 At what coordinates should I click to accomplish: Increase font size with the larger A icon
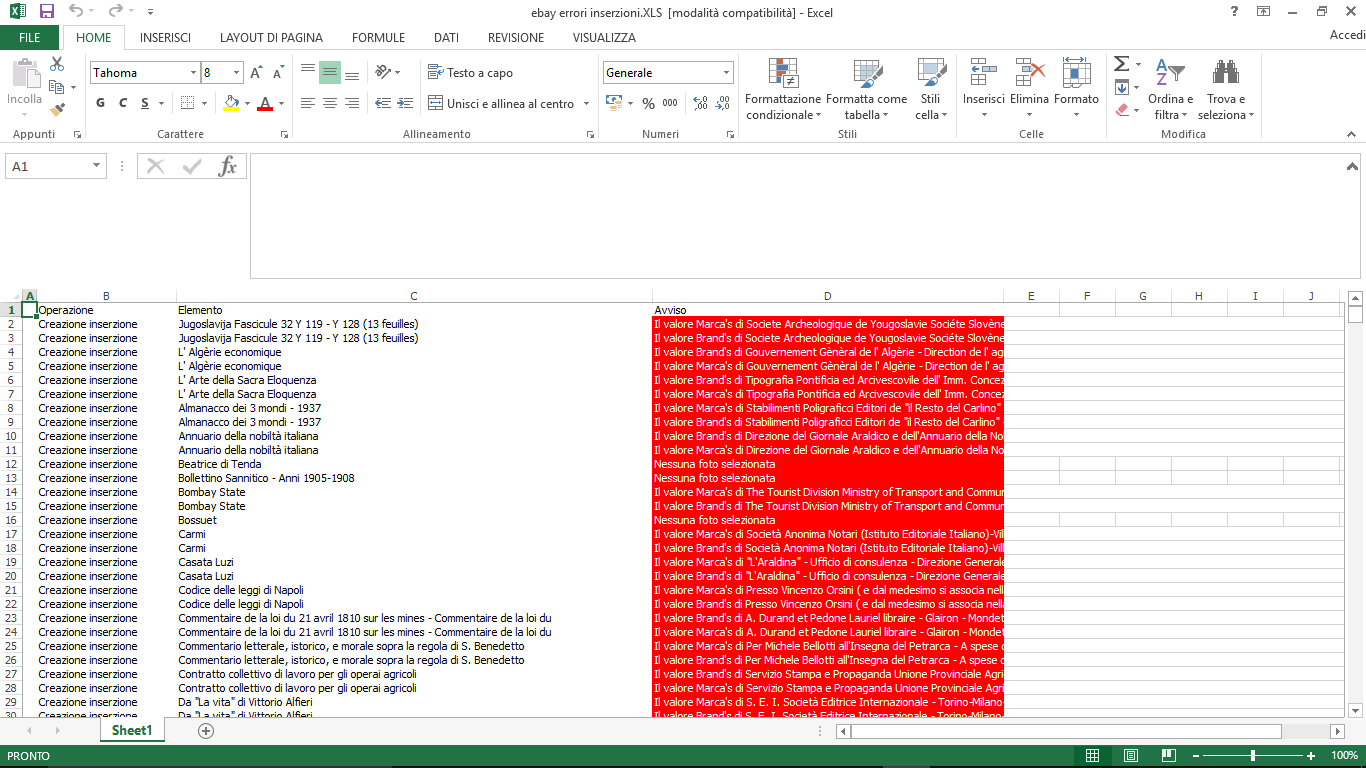pyautogui.click(x=256, y=73)
